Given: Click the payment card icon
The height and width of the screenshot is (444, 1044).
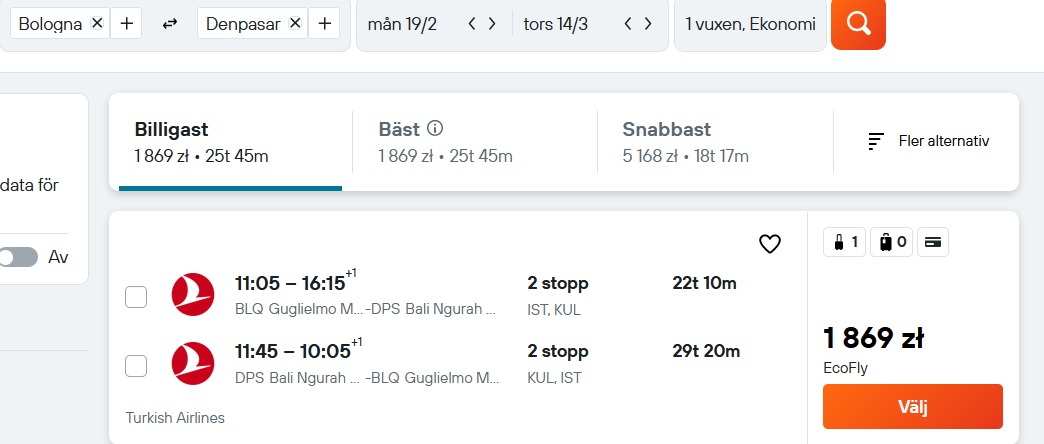Looking at the screenshot, I should [x=933, y=242].
